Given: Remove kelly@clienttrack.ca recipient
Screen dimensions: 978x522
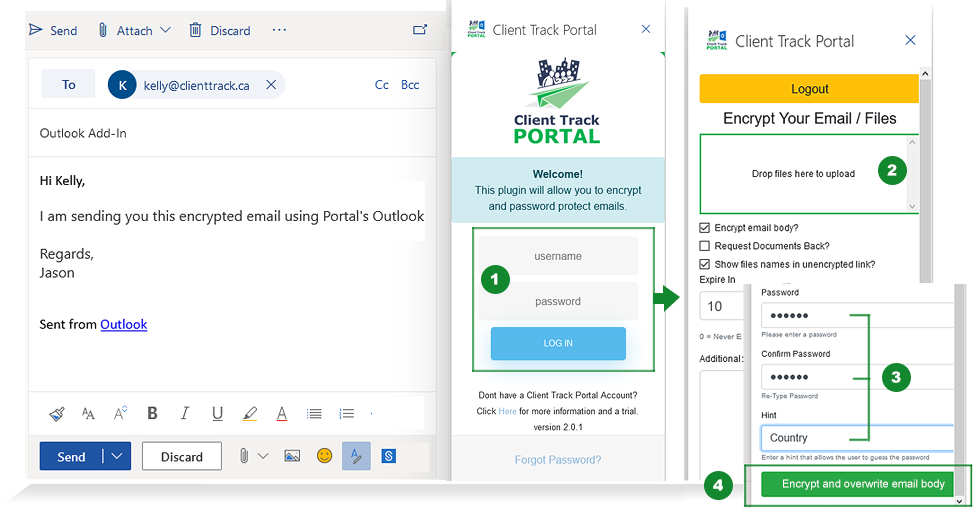Looking at the screenshot, I should coord(271,85).
